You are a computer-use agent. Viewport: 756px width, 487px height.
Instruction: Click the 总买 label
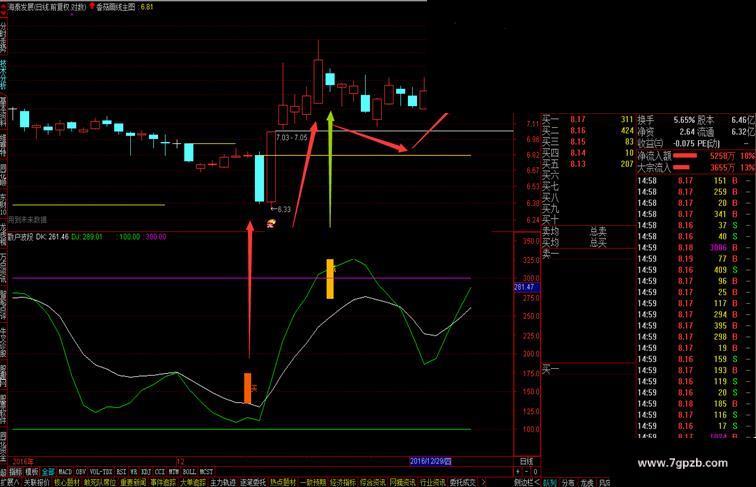click(x=598, y=243)
